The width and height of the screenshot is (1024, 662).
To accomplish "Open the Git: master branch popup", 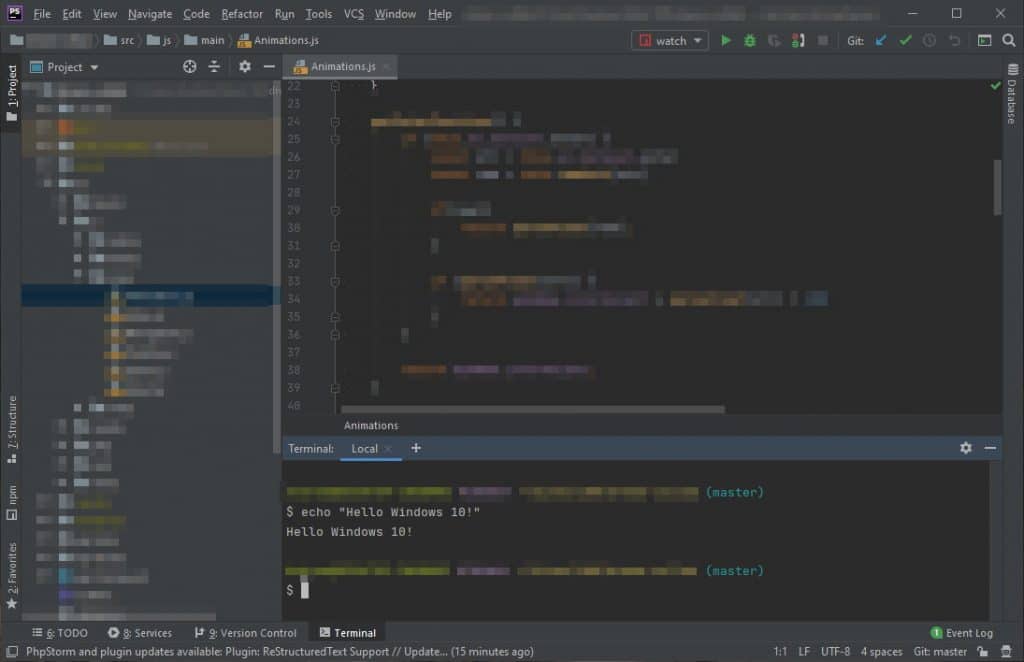I will point(940,652).
